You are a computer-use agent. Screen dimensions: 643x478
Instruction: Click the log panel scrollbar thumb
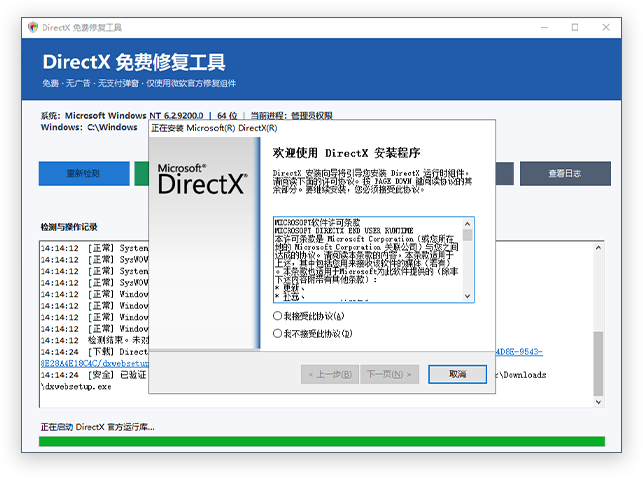click(x=598, y=364)
